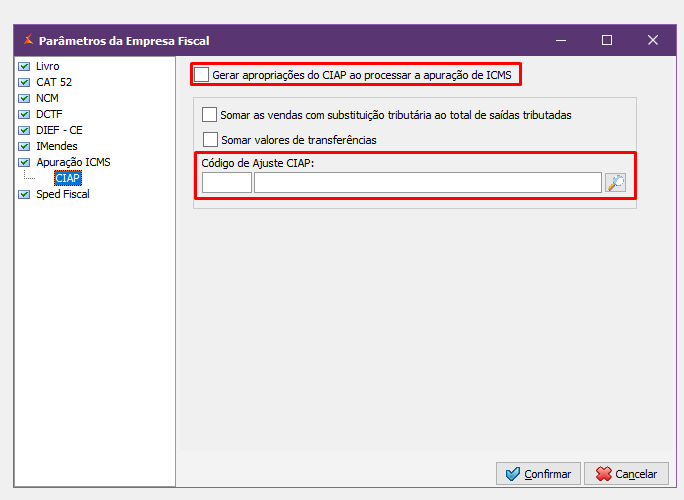
Task: Minimize the parameters window
Action: (x=561, y=41)
